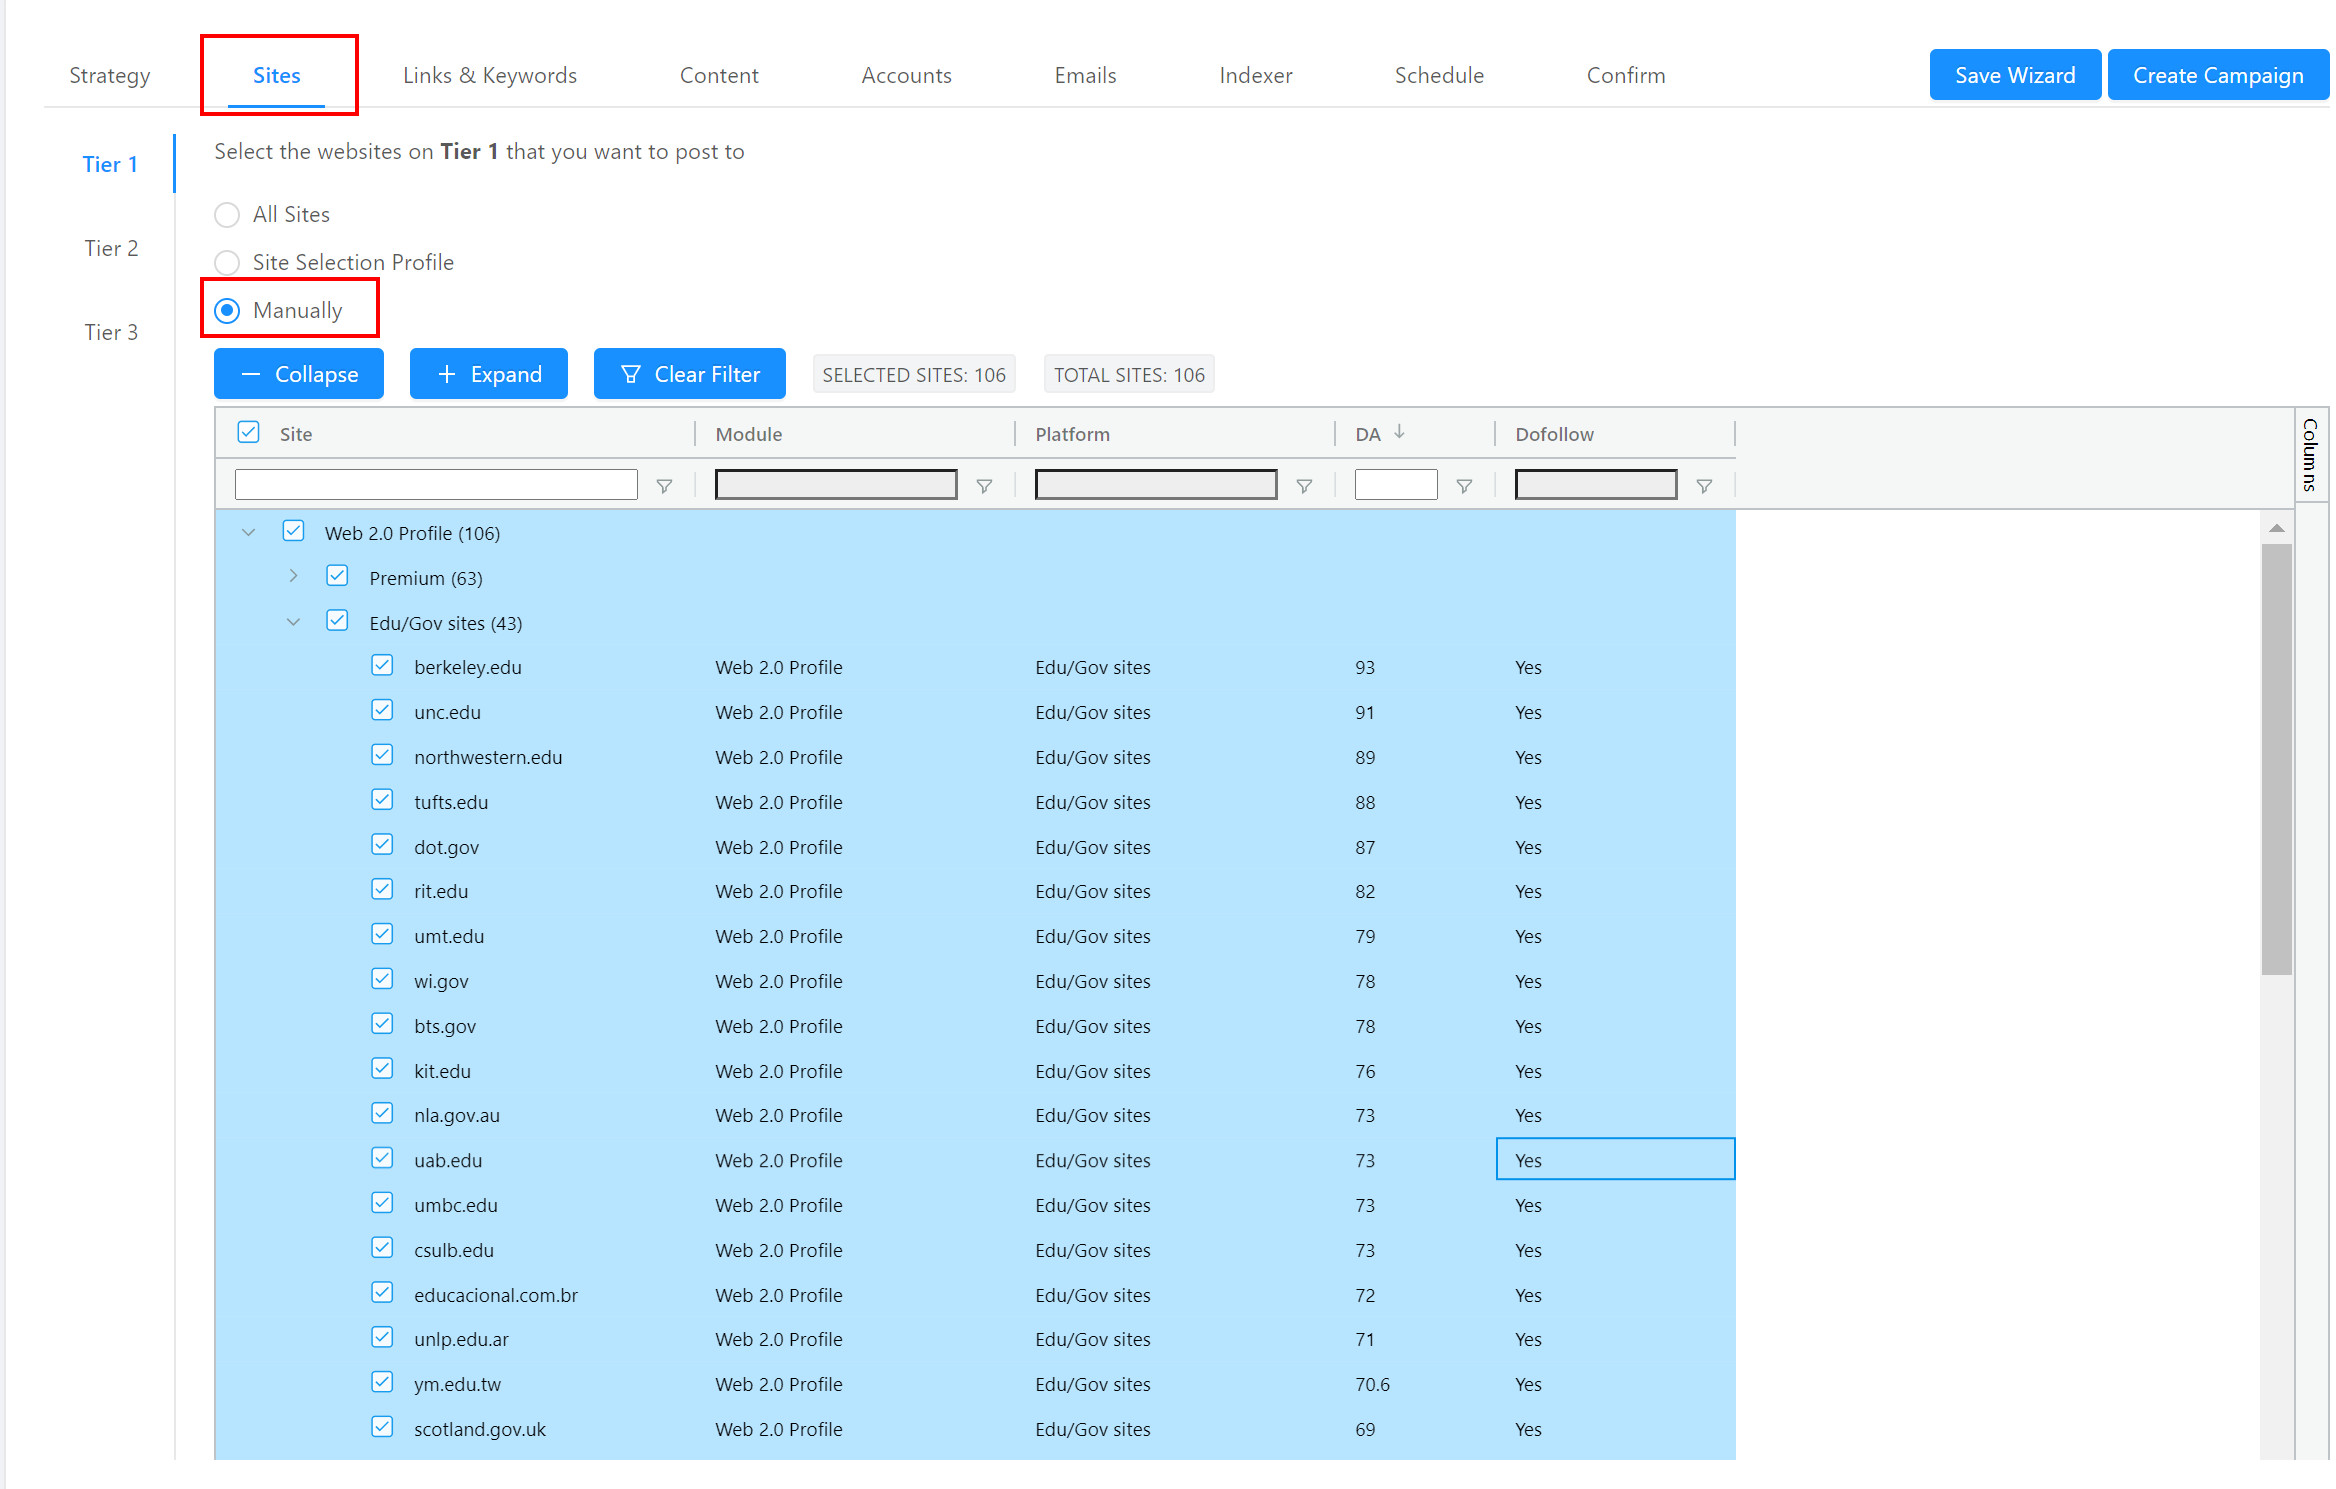Click the Module column filter funnel icon
The width and height of the screenshot is (2336, 1489).
point(985,485)
